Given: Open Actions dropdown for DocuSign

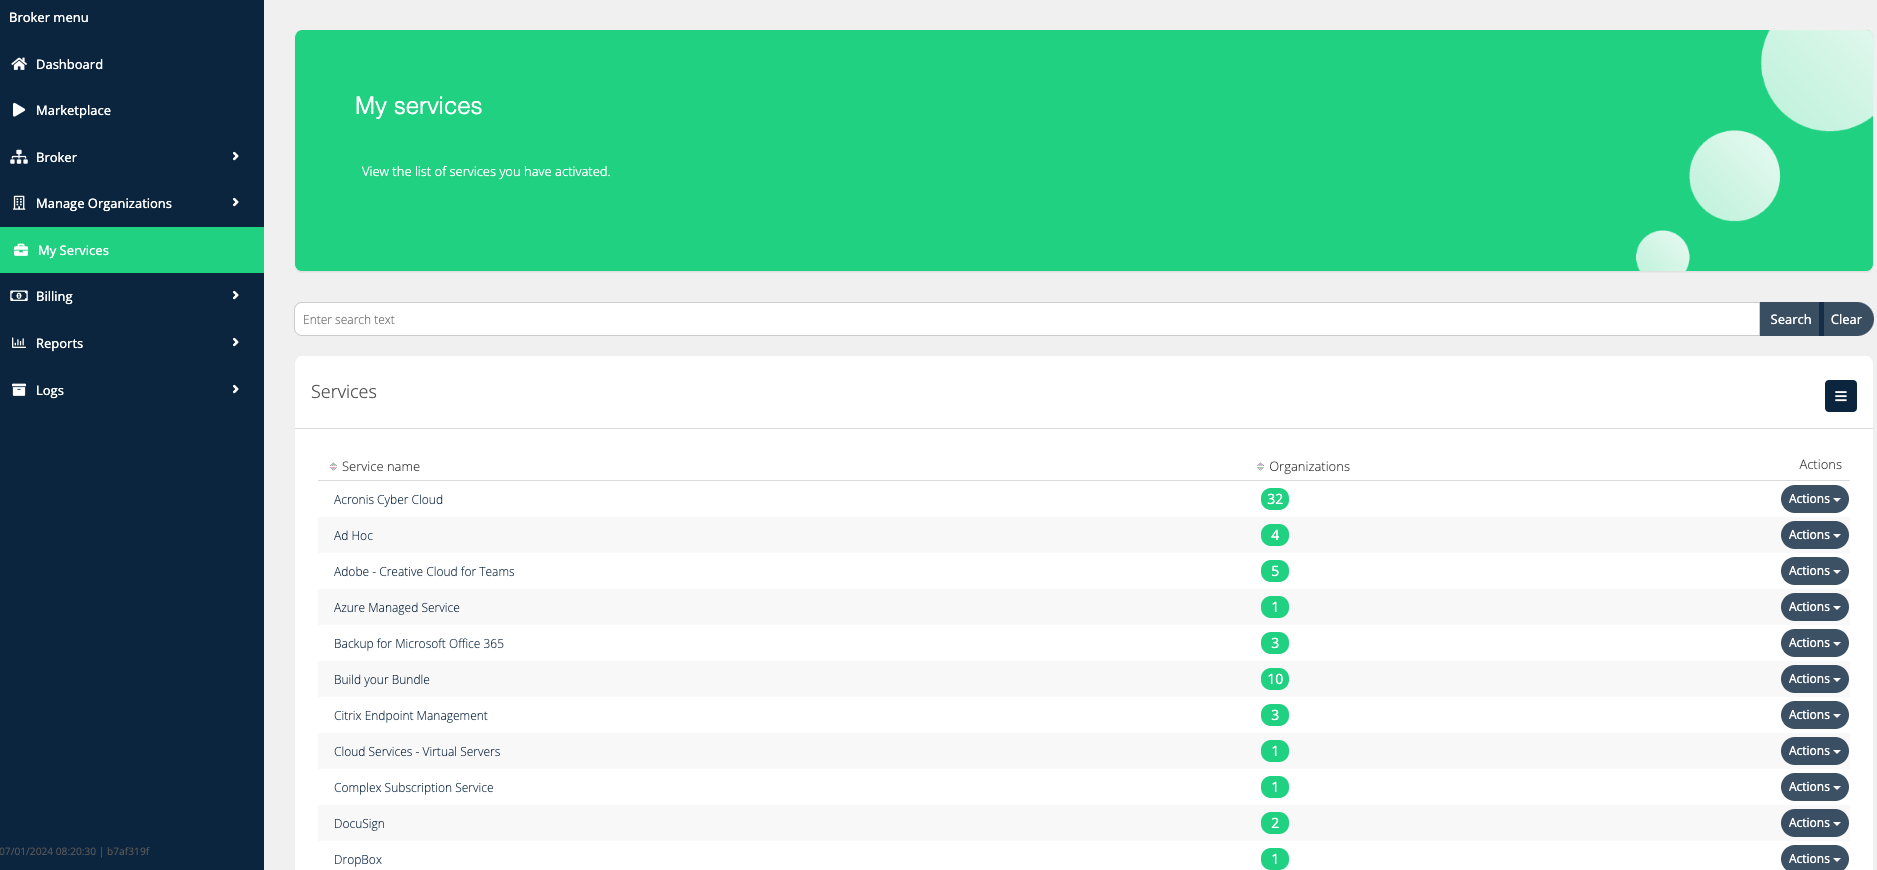Looking at the screenshot, I should point(1814,823).
